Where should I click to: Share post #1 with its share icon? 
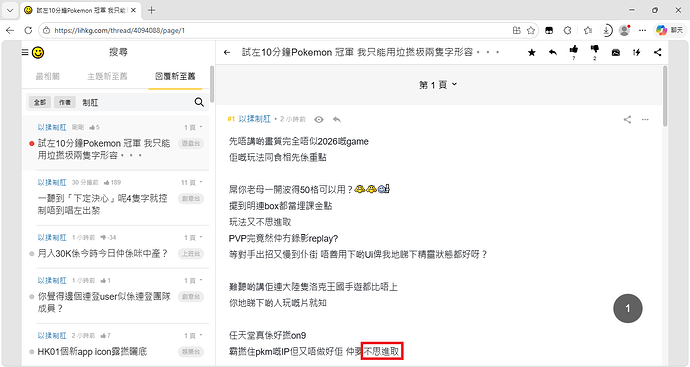point(628,119)
